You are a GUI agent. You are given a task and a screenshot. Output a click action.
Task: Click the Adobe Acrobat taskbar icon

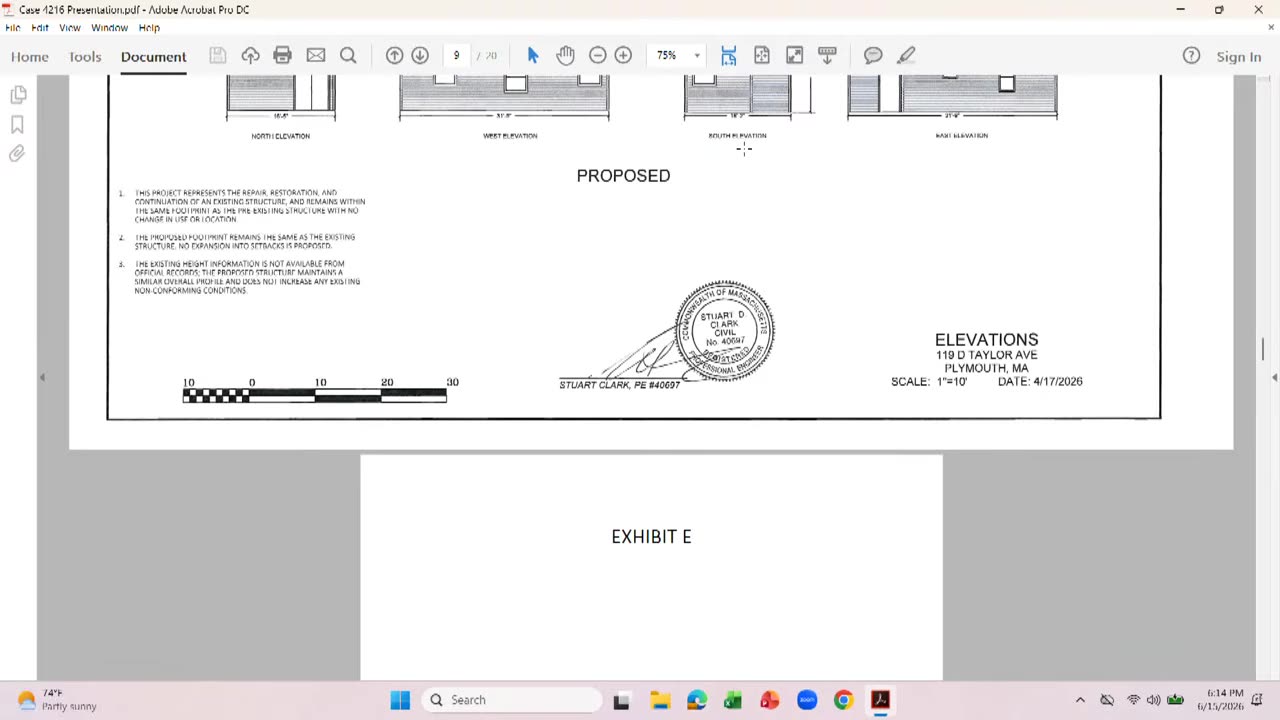coord(880,700)
